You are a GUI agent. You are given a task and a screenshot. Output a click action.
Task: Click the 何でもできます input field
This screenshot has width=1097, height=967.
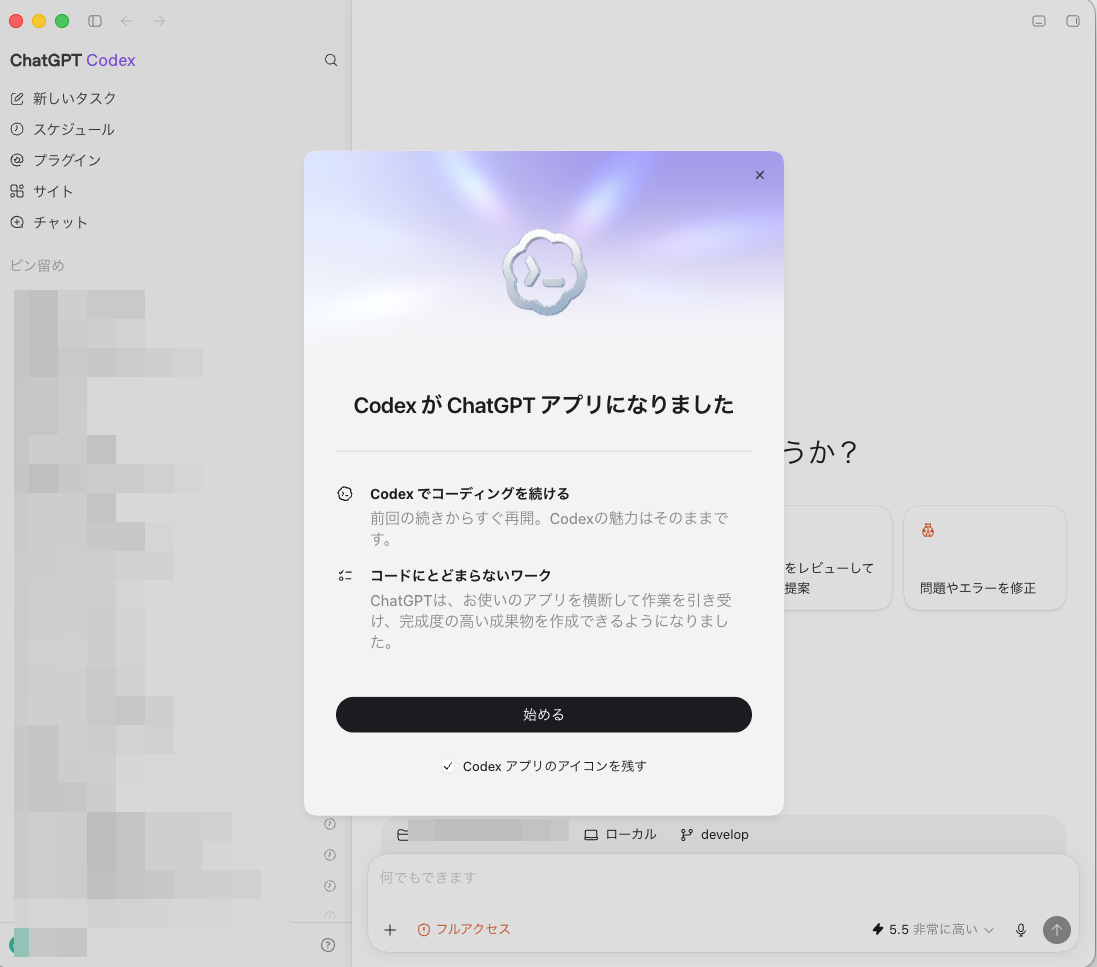pyautogui.click(x=723, y=877)
